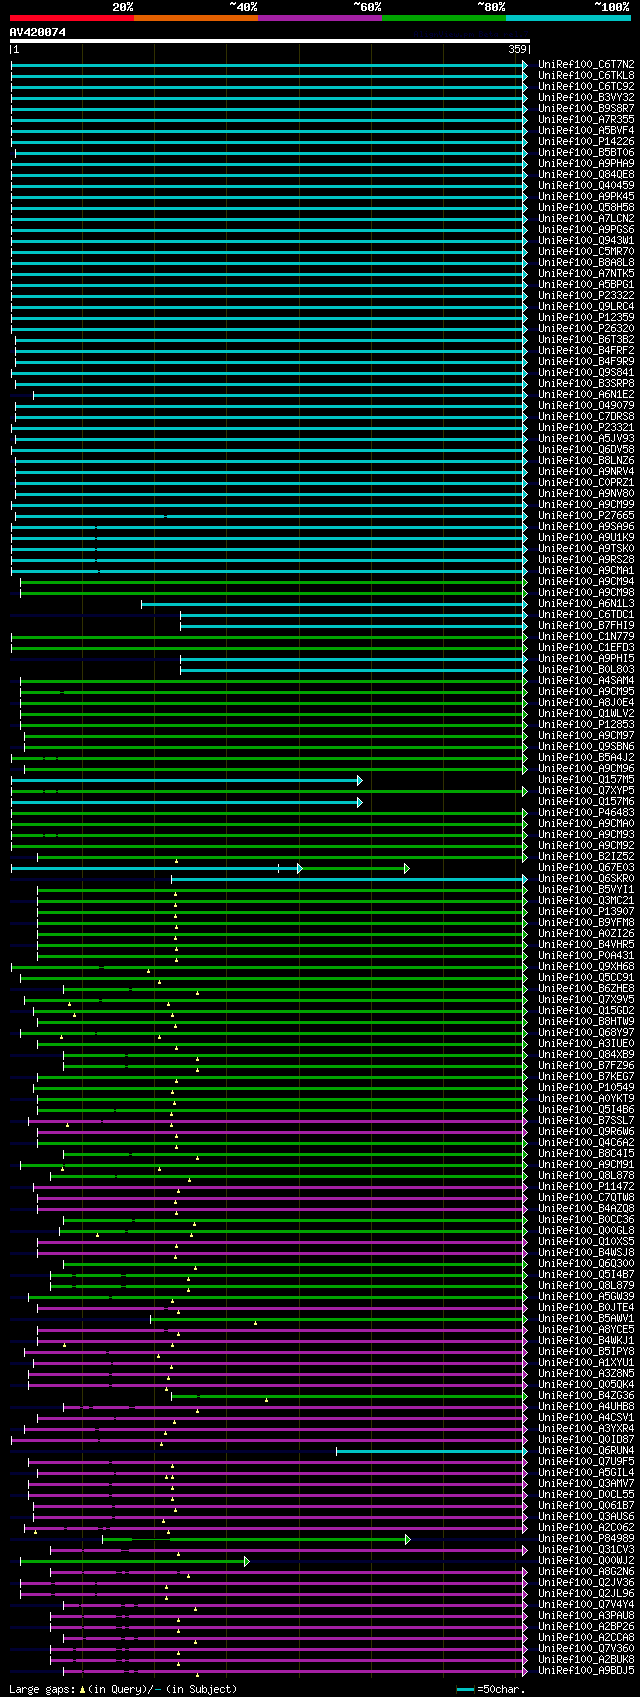The height and width of the screenshot is (1697, 640).
Task: Click label UniRef100_B2IZ52
Action: 586,856
